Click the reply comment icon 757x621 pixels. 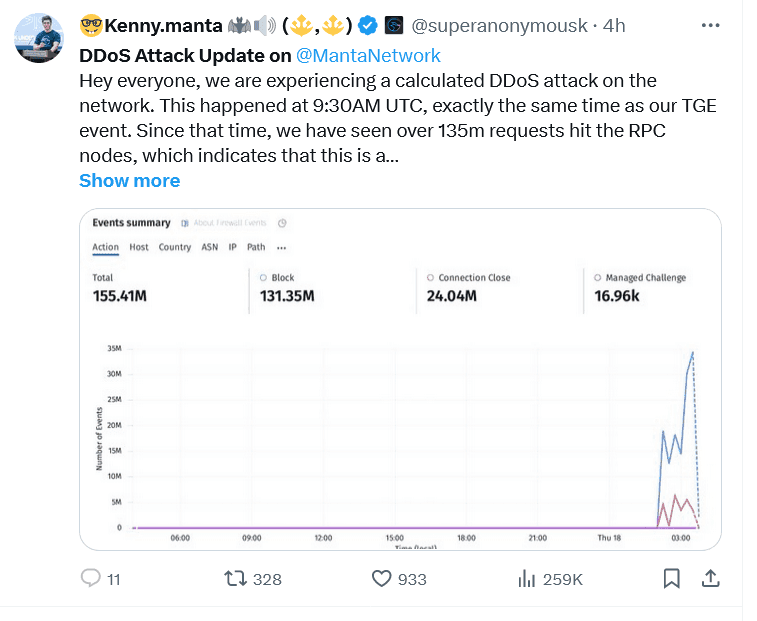(90, 578)
